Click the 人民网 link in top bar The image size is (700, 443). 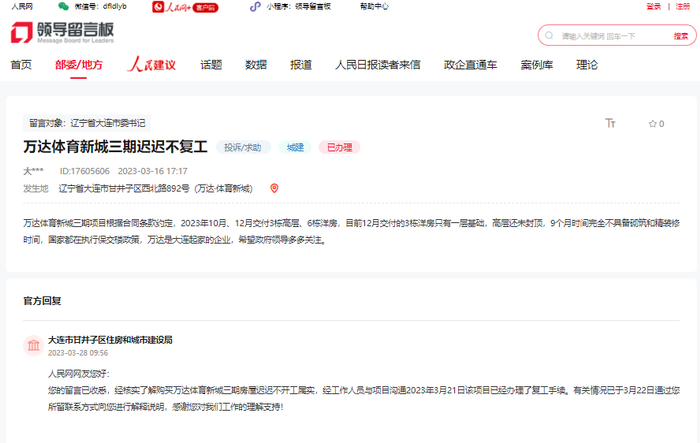click(22, 7)
